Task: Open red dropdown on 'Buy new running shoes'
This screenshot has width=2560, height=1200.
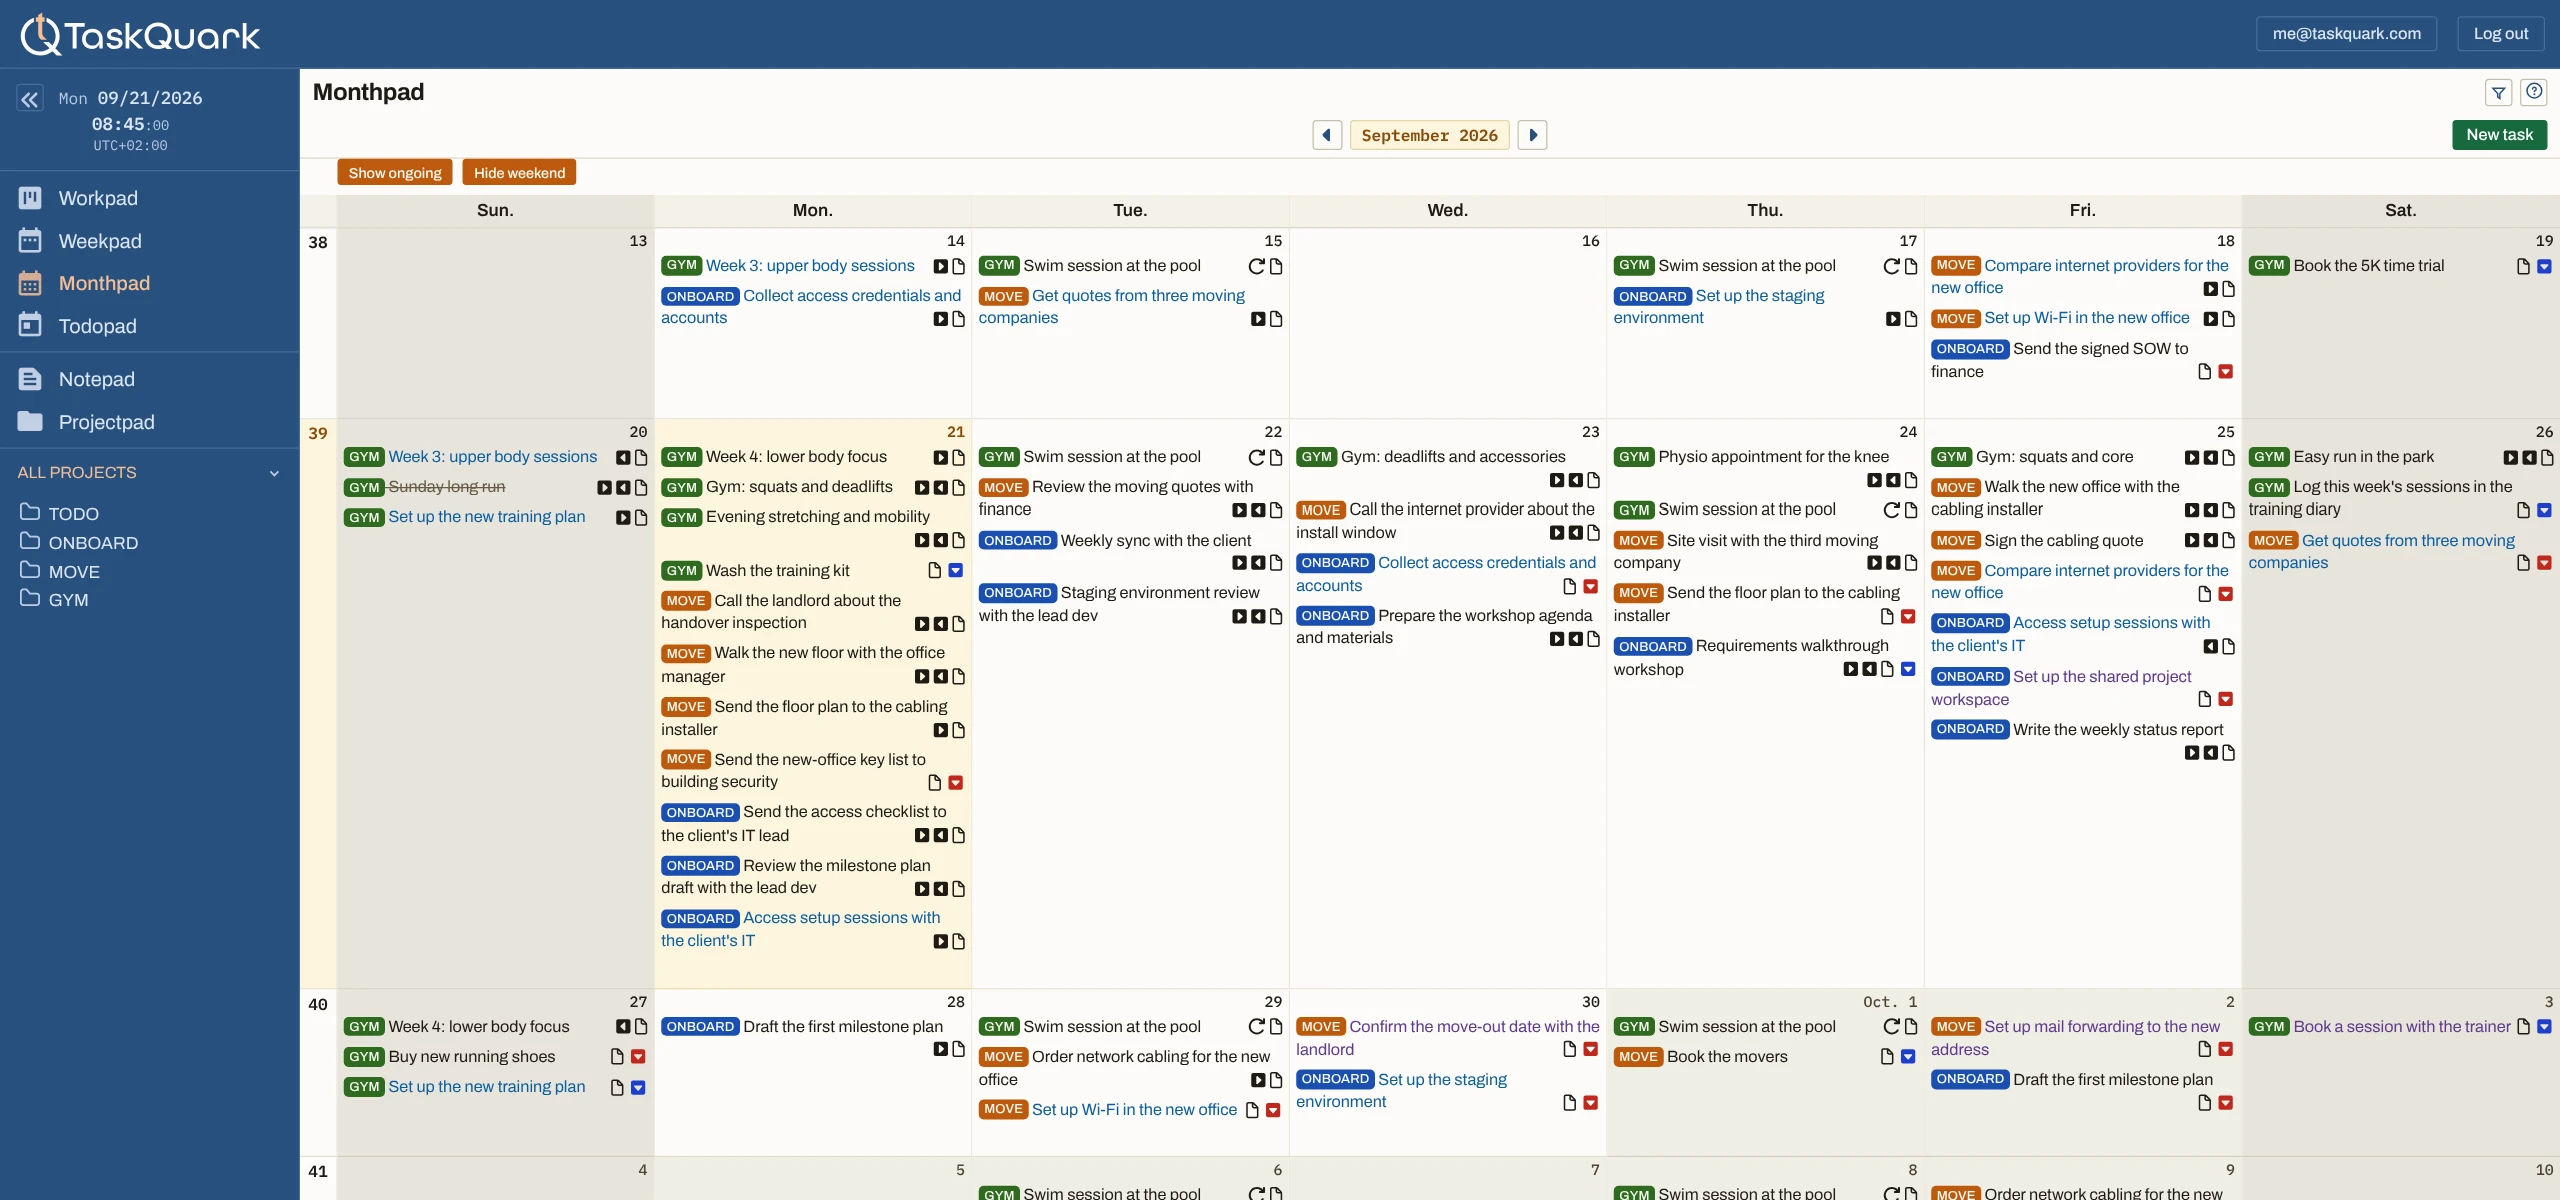Action: [x=638, y=1057]
